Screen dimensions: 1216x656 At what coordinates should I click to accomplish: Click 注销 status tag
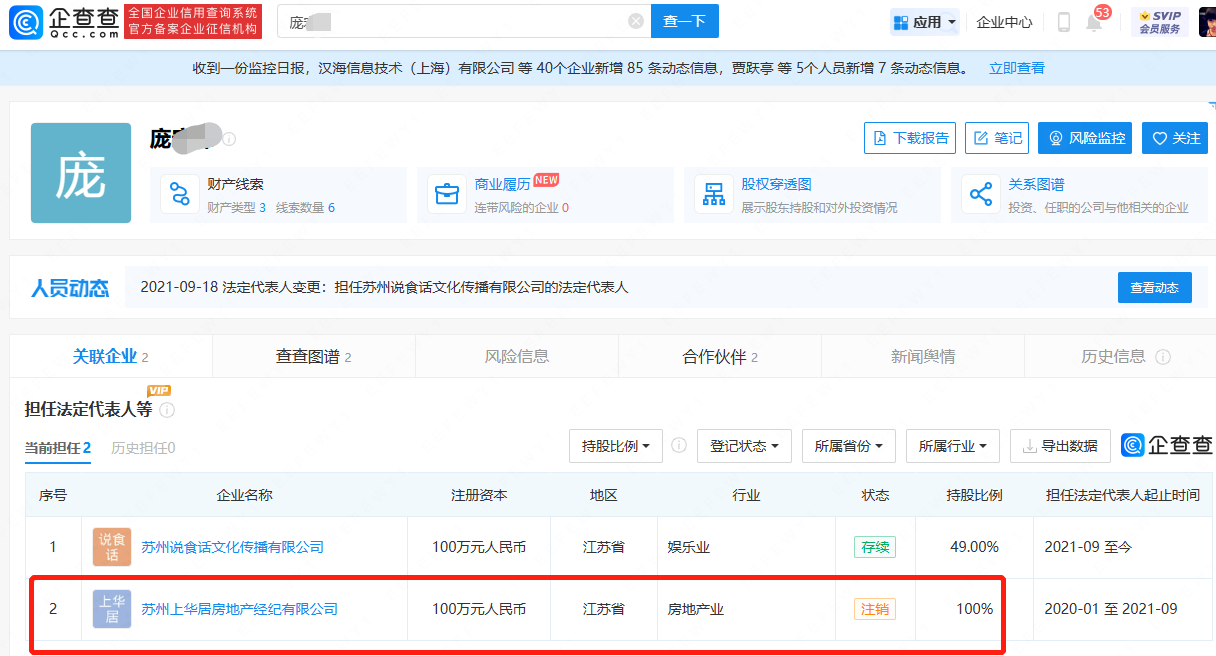(874, 609)
